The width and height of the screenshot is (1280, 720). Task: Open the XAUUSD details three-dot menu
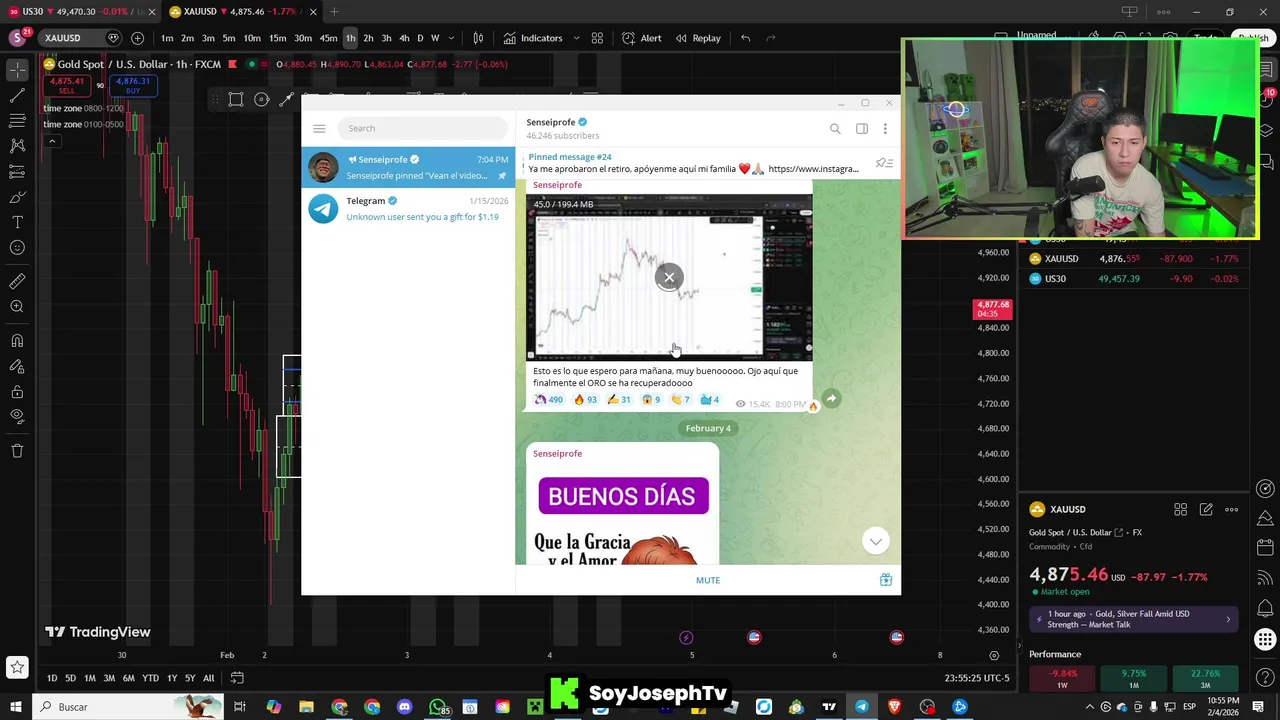1231,509
